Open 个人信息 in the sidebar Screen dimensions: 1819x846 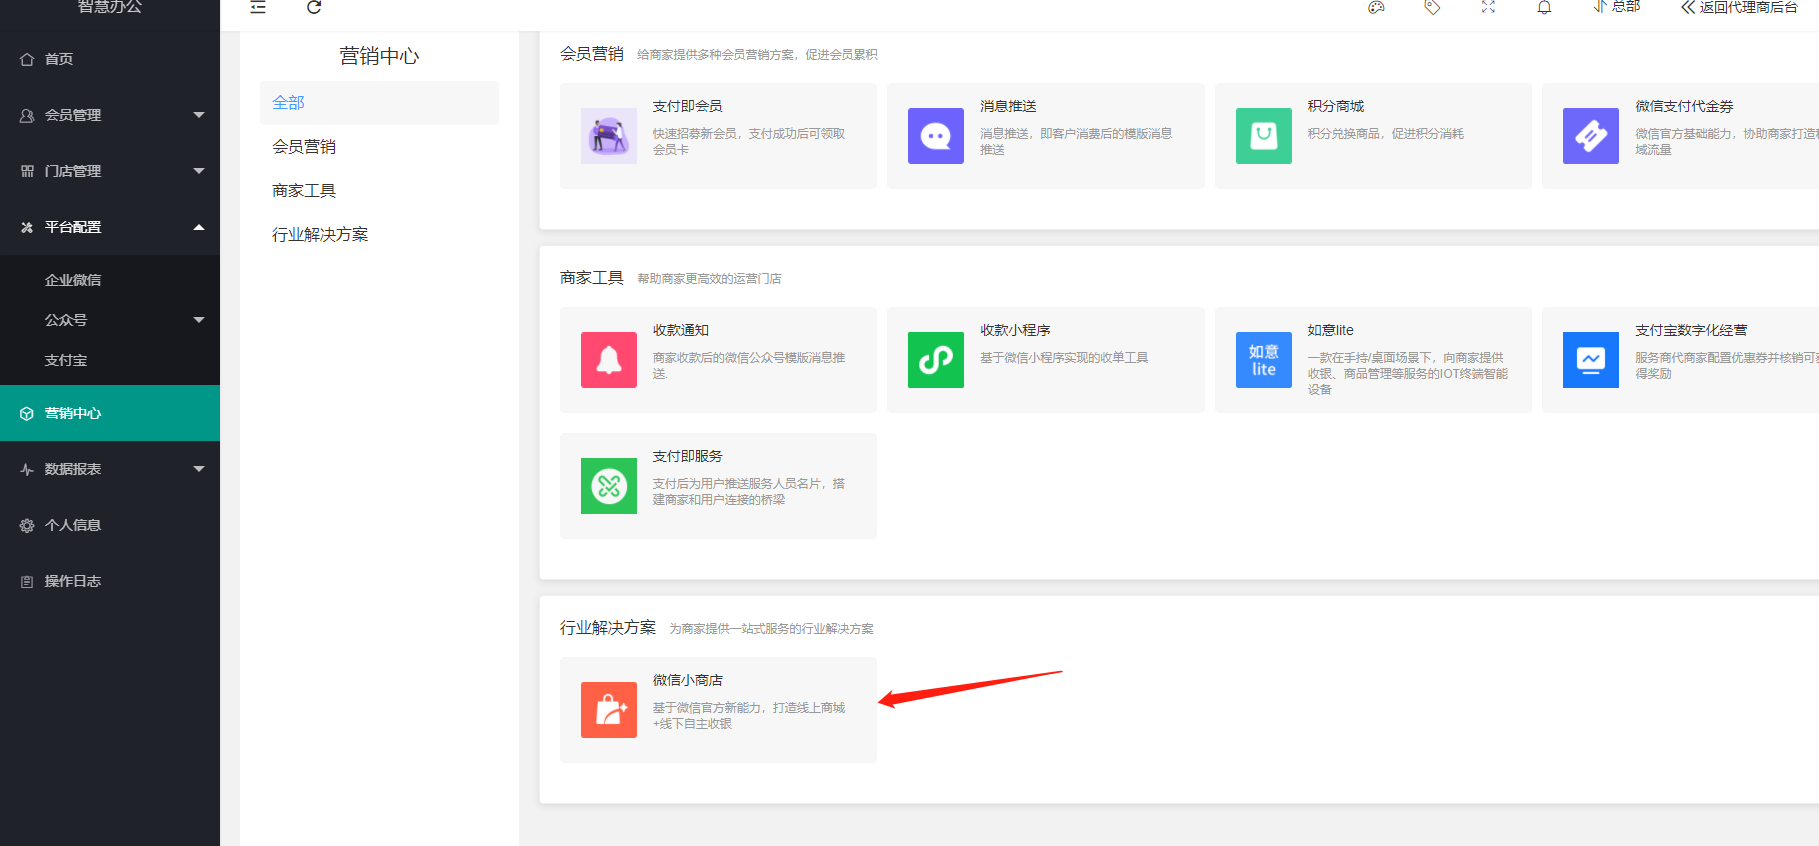[110, 525]
